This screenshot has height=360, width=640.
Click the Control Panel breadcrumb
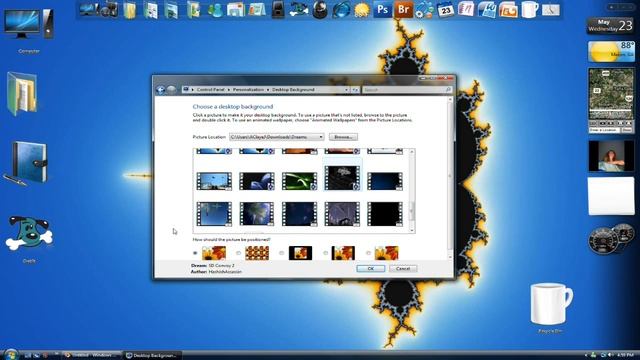pyautogui.click(x=211, y=90)
